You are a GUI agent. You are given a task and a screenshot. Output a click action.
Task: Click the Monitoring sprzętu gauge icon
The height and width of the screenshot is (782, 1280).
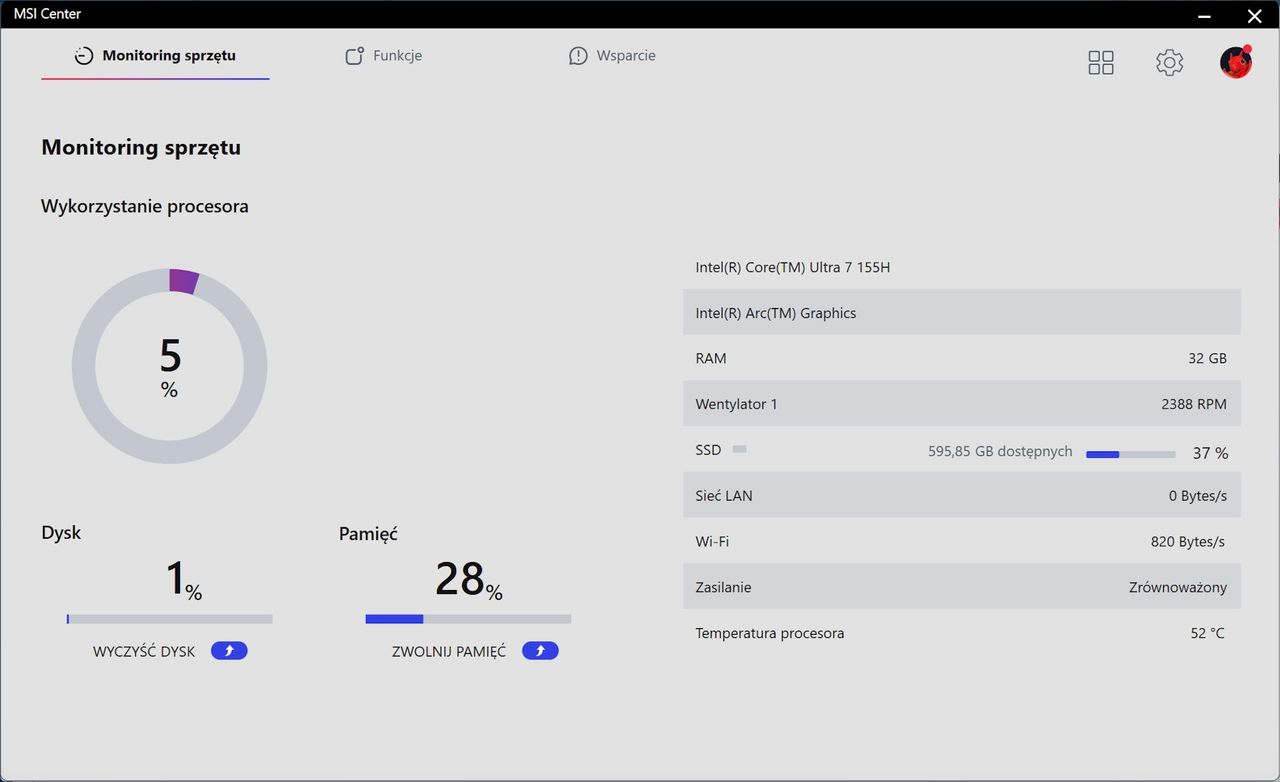click(x=84, y=56)
